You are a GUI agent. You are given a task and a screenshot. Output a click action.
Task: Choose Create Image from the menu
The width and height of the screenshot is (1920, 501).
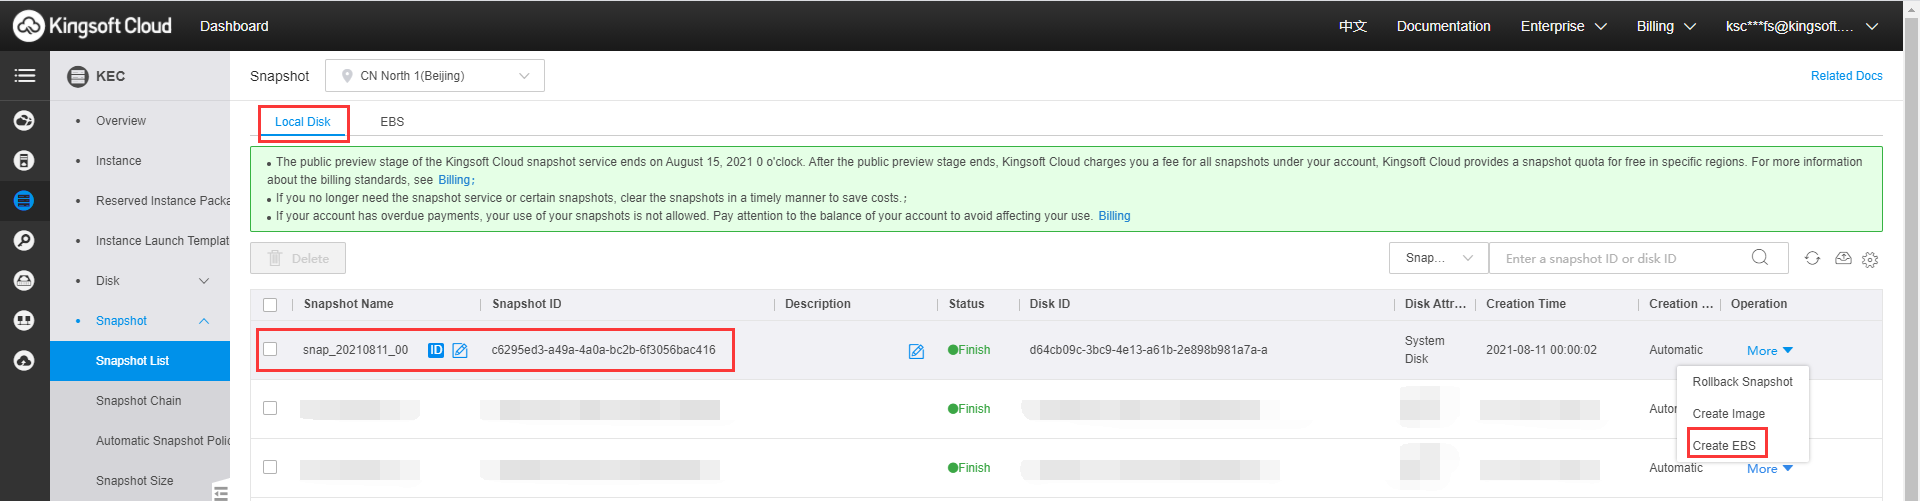click(1728, 414)
